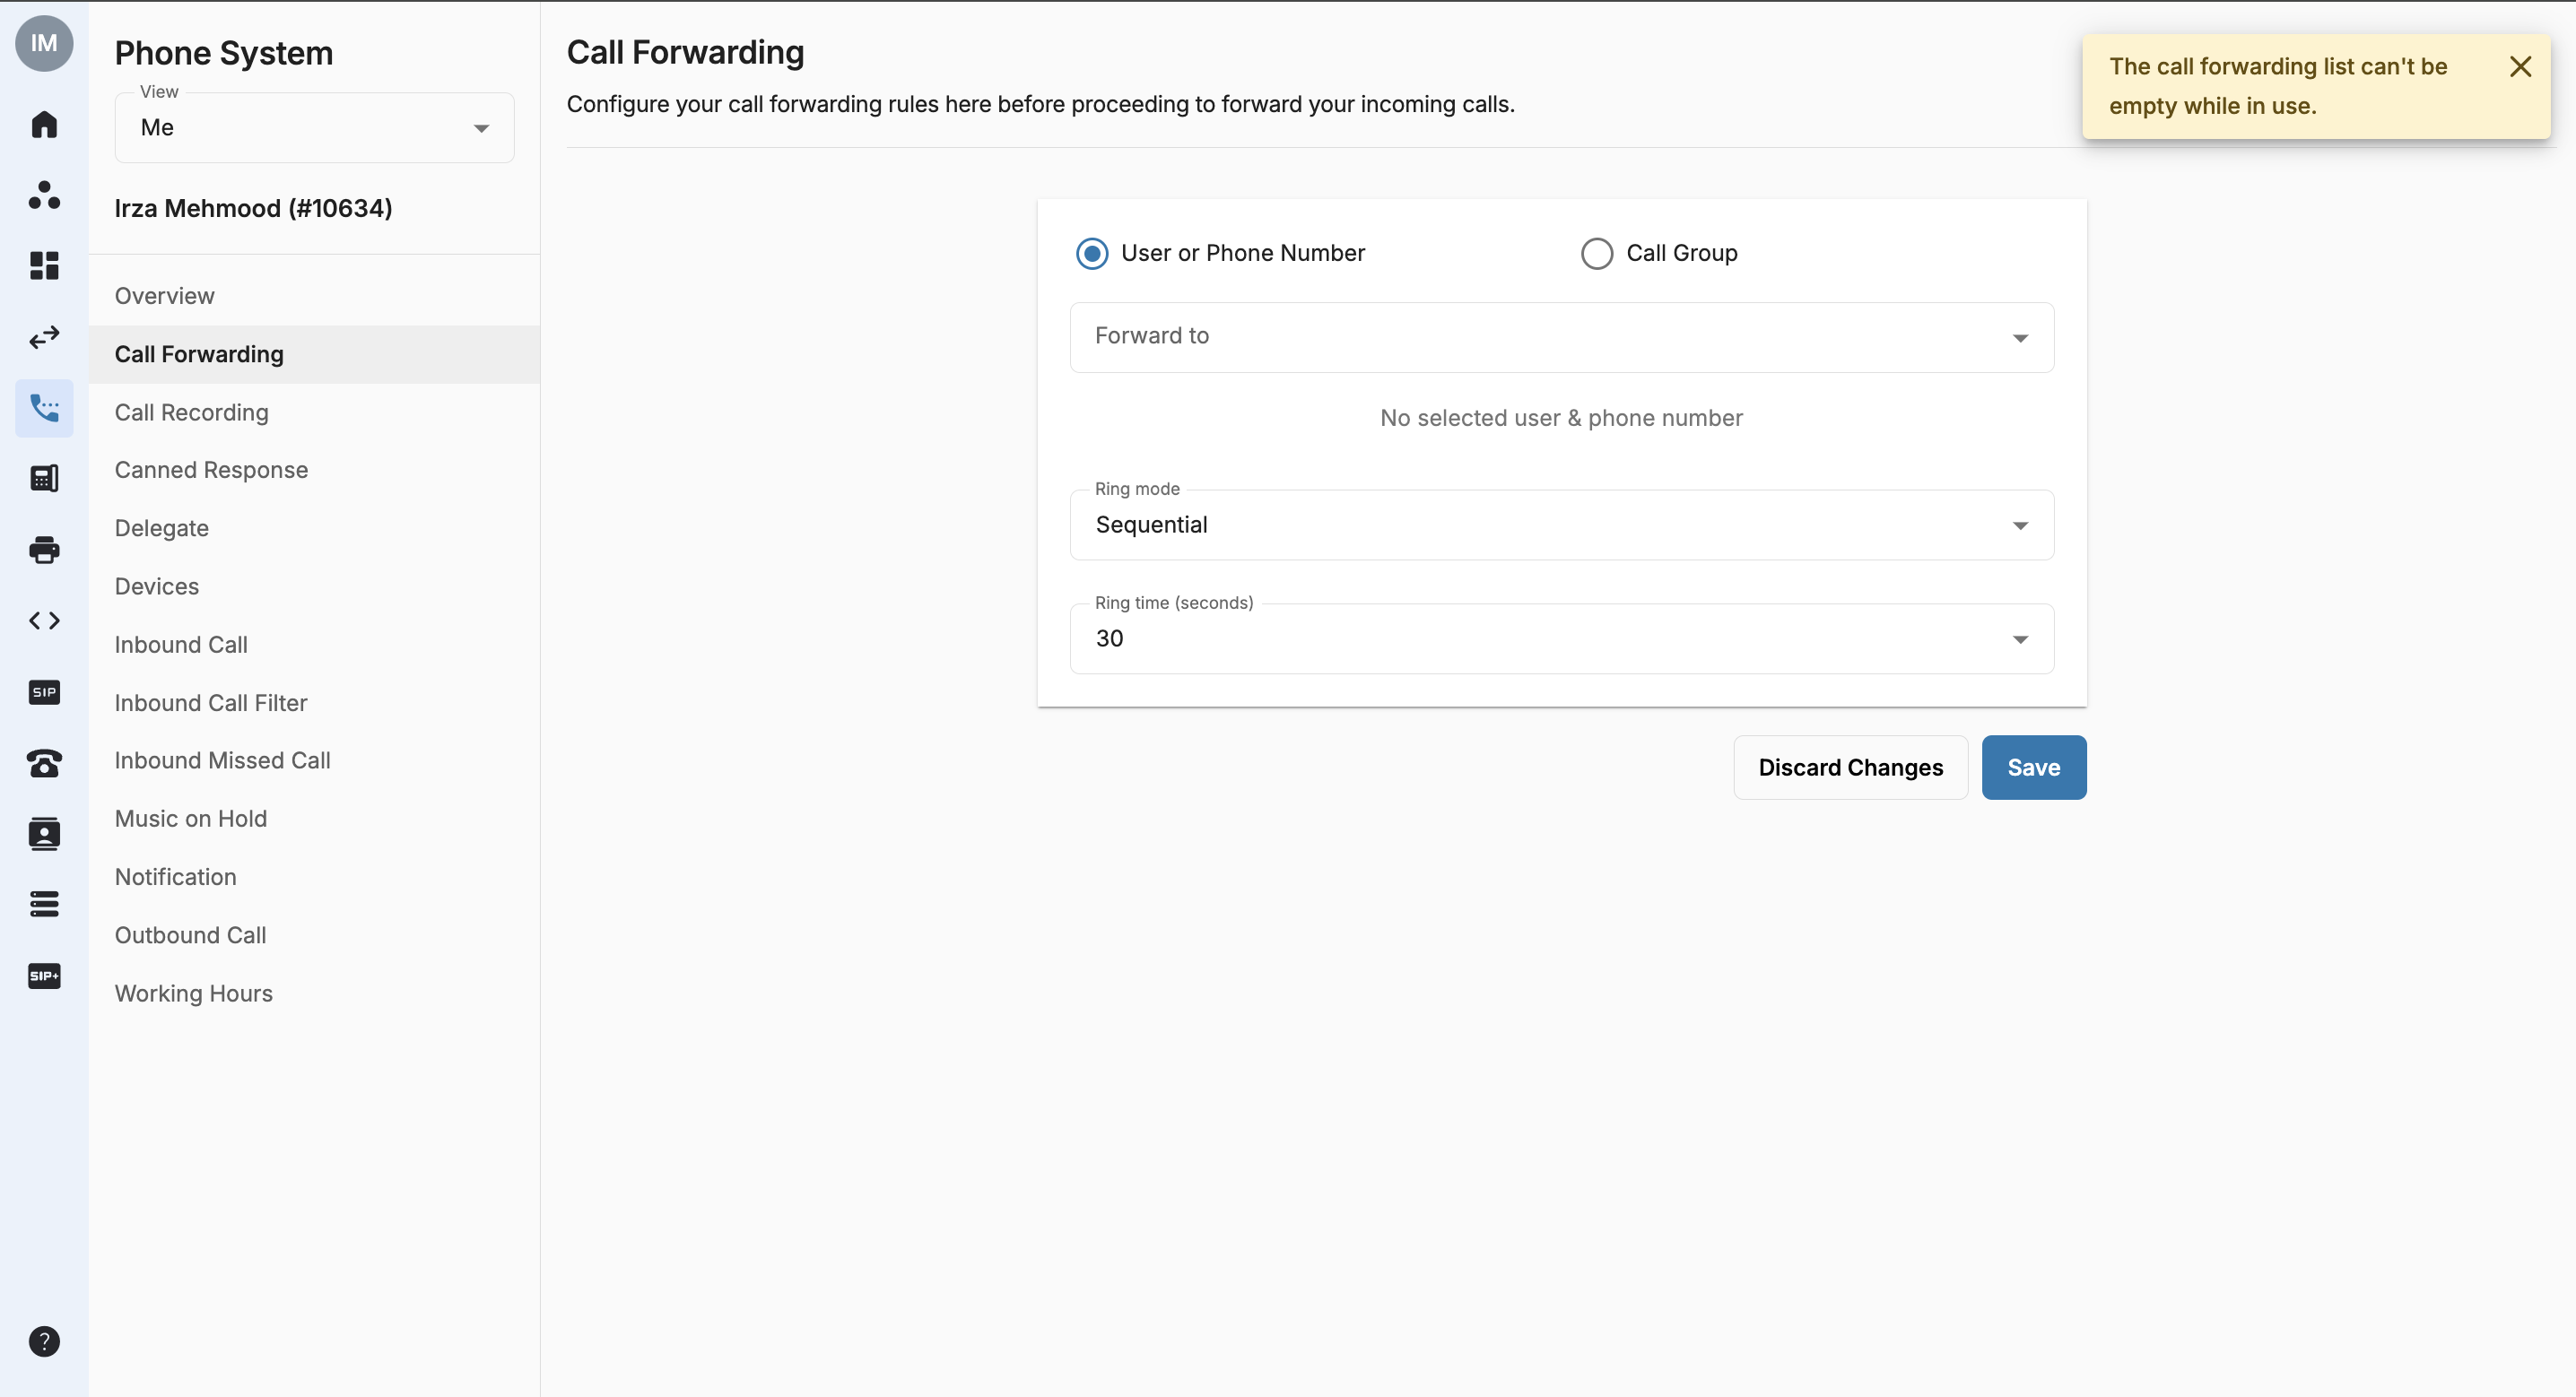Viewport: 2576px width, 1397px height.
Task: Open the fax machine icon in sidebar
Action: [x=44, y=479]
